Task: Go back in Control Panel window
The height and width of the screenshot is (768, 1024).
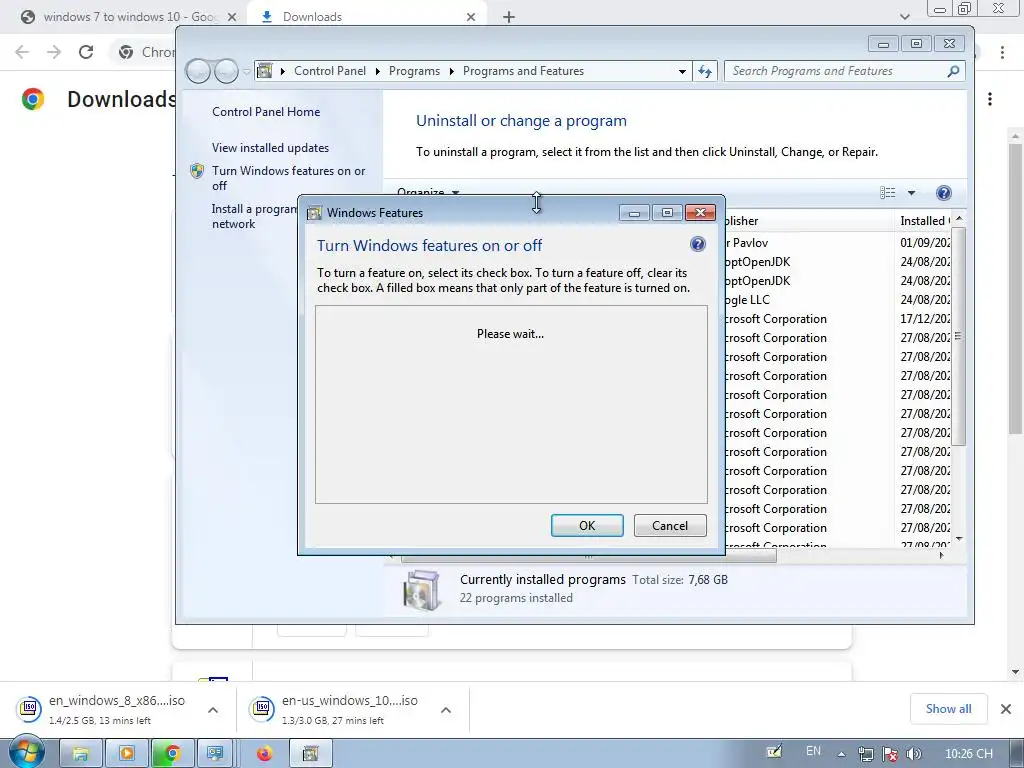Action: click(199, 71)
